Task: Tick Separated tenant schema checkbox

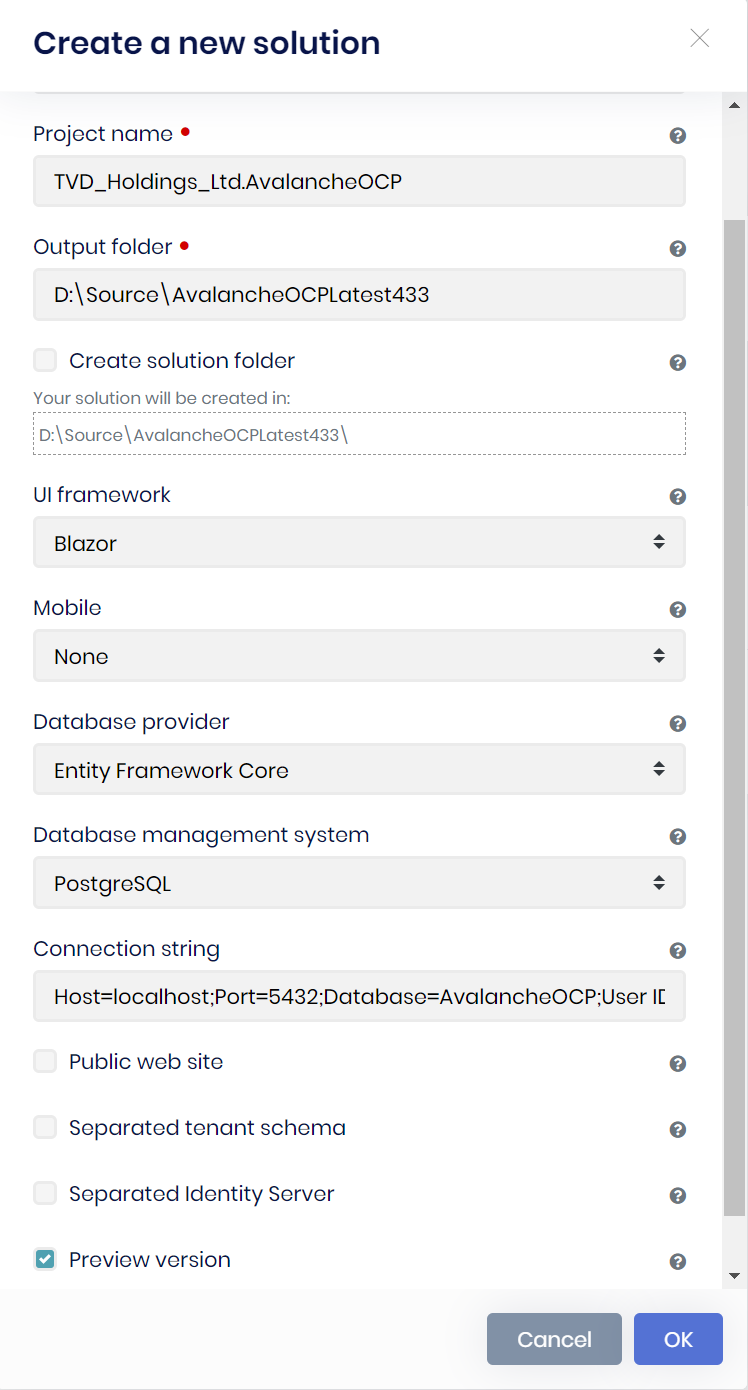Action: tap(45, 1128)
